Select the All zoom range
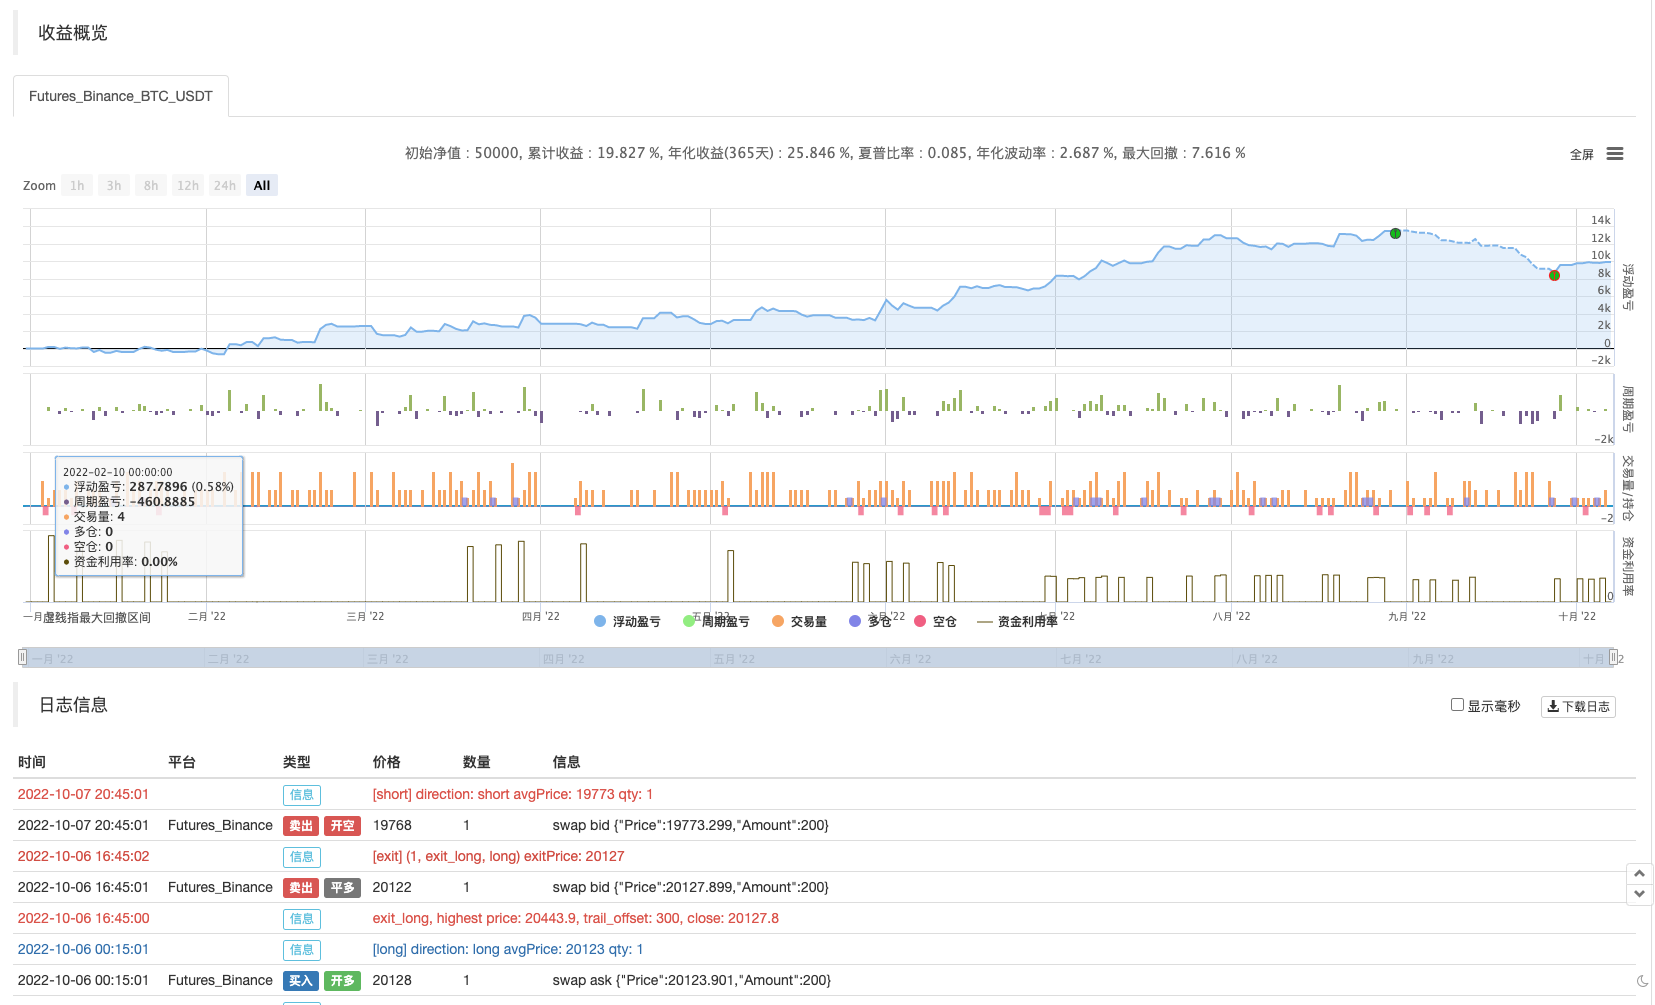Image resolution: width=1655 pixels, height=1005 pixels. pos(262,185)
